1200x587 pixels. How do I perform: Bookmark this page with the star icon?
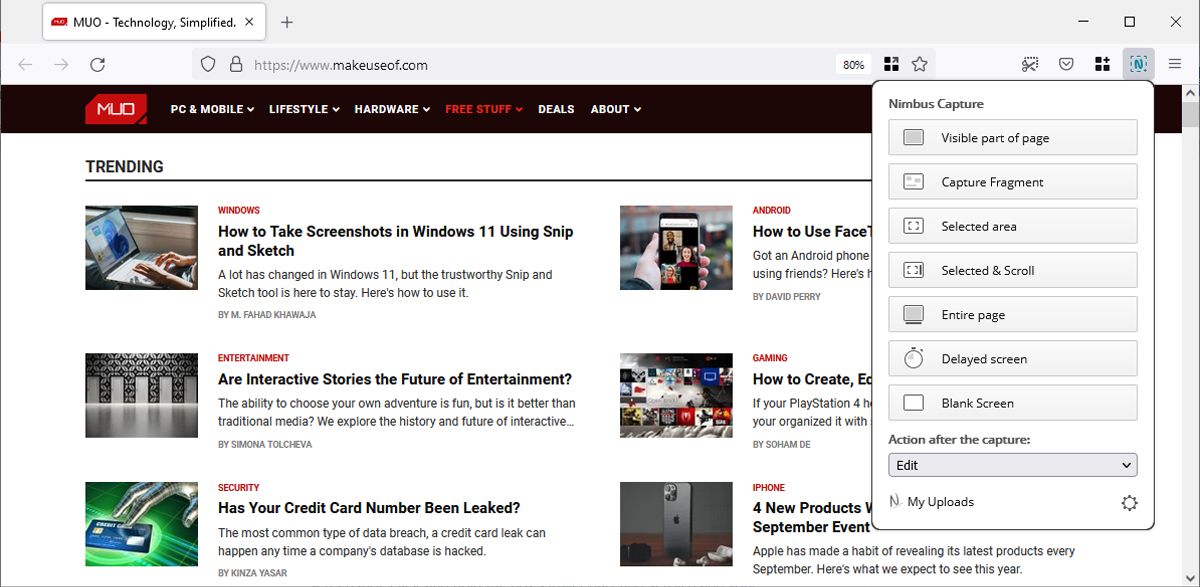(x=920, y=64)
